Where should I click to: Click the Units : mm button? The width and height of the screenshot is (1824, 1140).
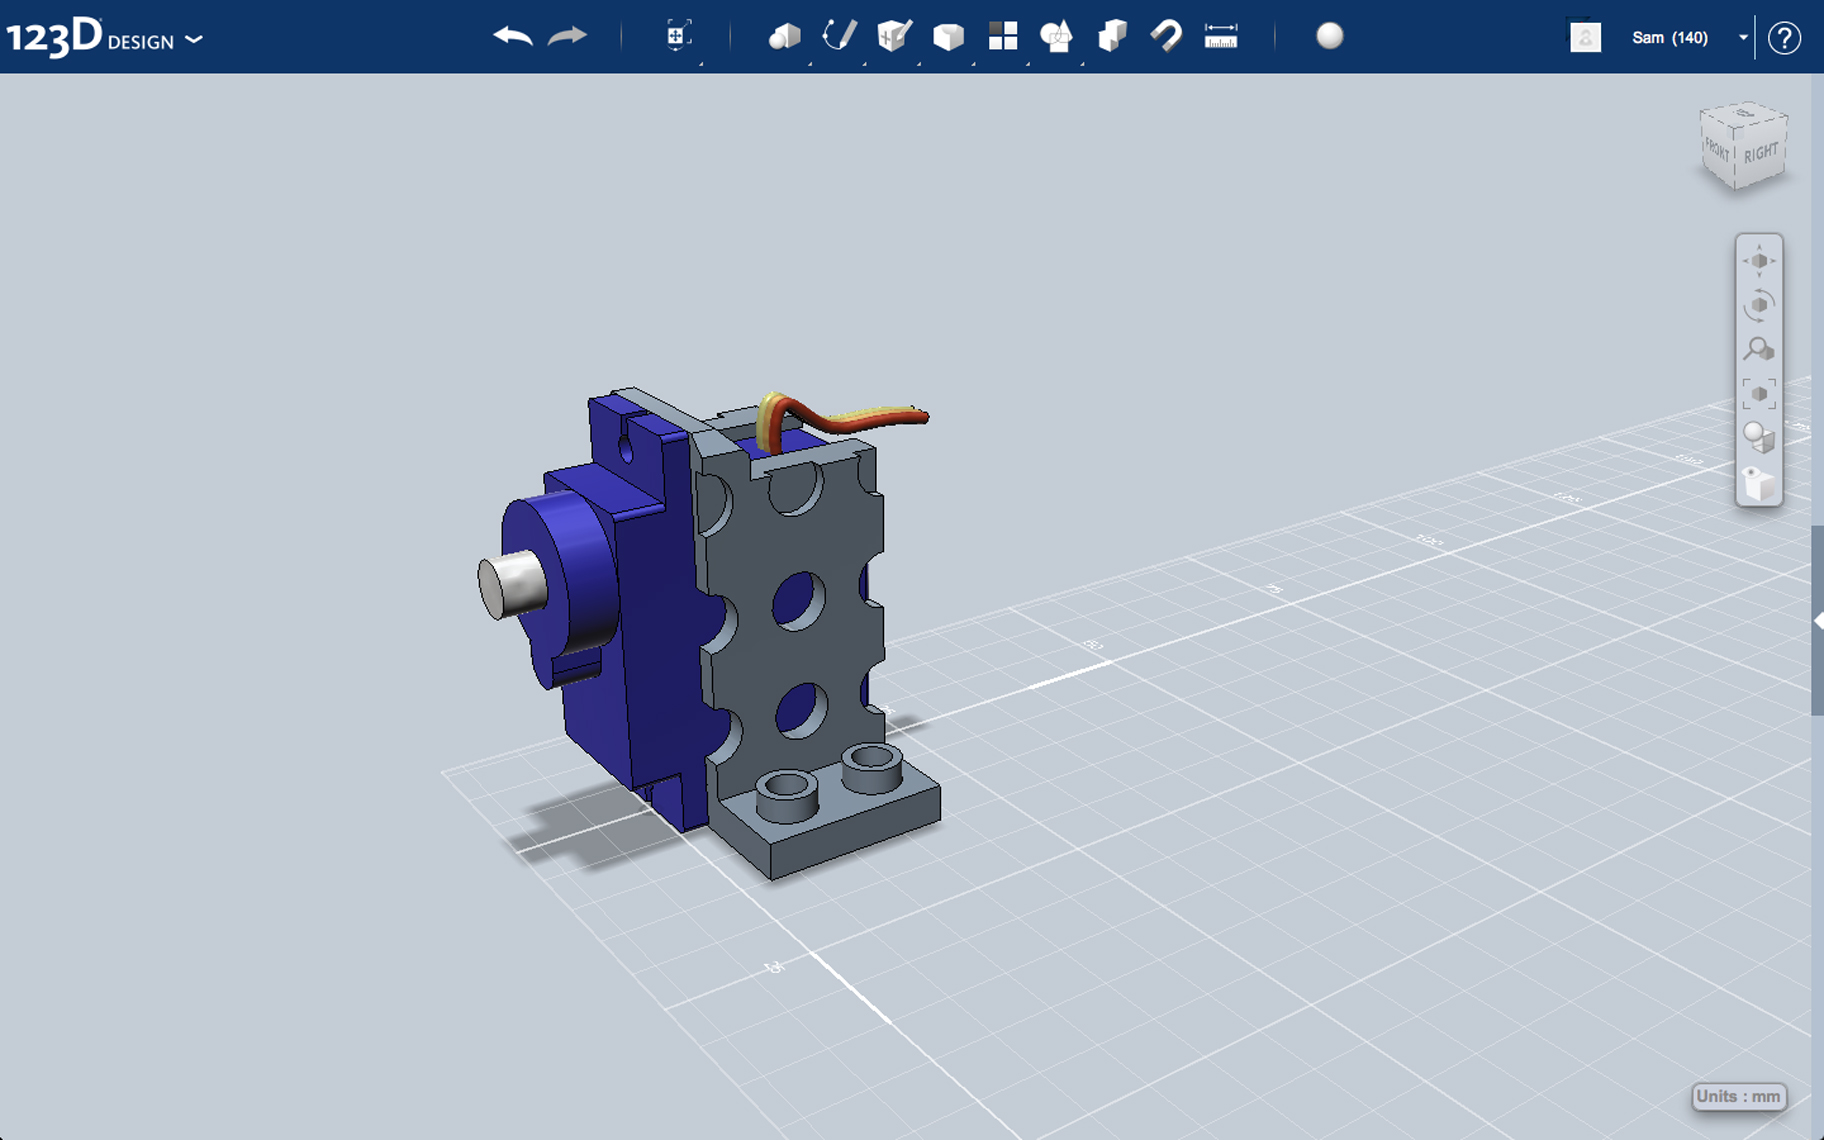click(x=1739, y=1096)
